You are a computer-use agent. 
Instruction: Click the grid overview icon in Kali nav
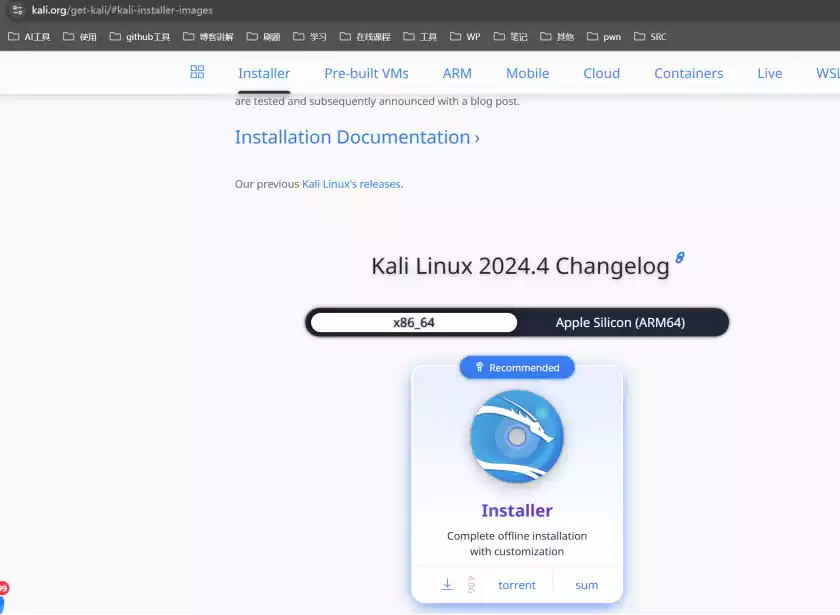click(x=197, y=72)
